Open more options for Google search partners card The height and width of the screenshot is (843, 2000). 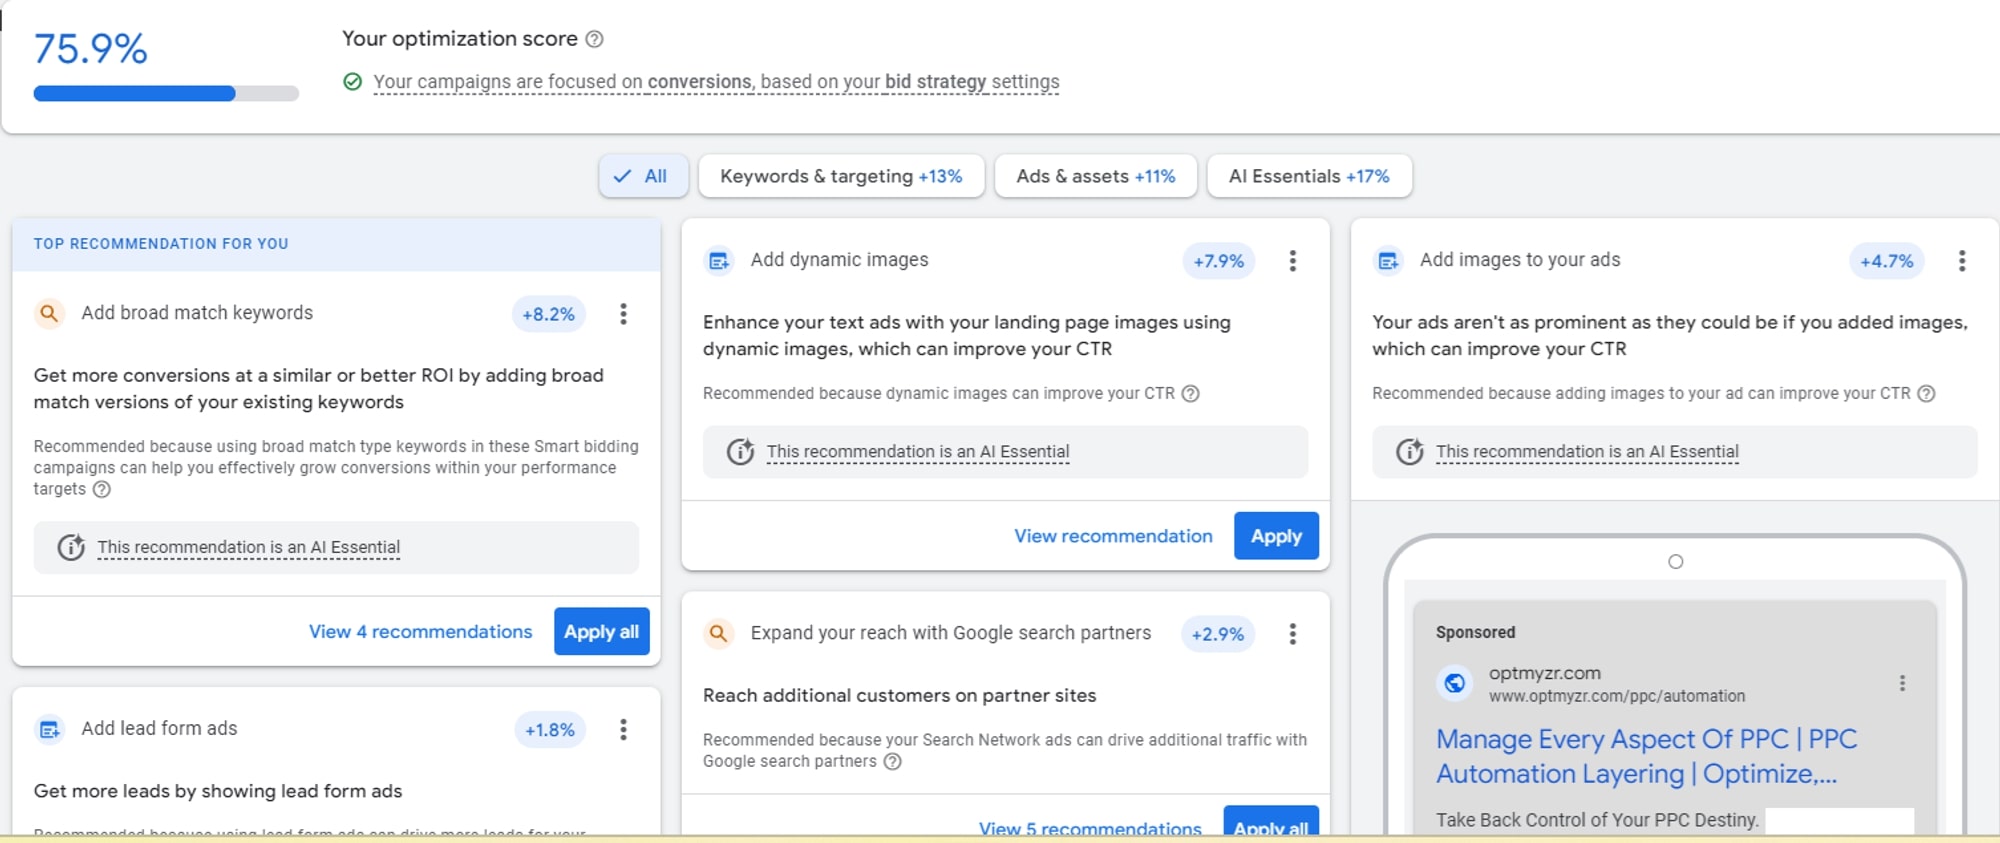click(1292, 634)
